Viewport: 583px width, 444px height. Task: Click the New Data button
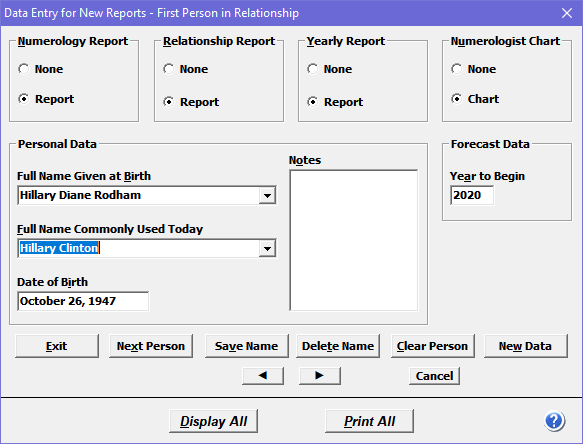(526, 346)
